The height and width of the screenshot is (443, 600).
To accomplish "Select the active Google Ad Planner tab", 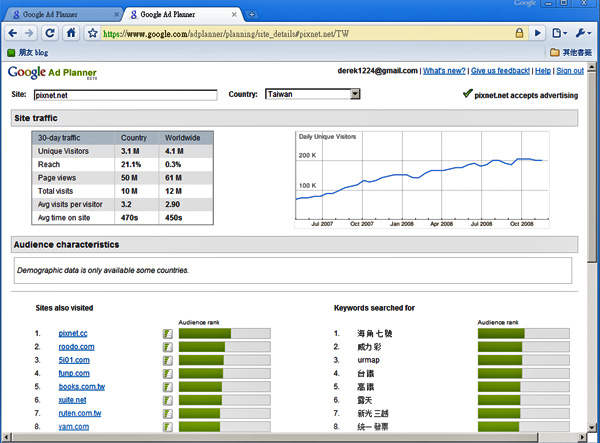I will coord(182,15).
